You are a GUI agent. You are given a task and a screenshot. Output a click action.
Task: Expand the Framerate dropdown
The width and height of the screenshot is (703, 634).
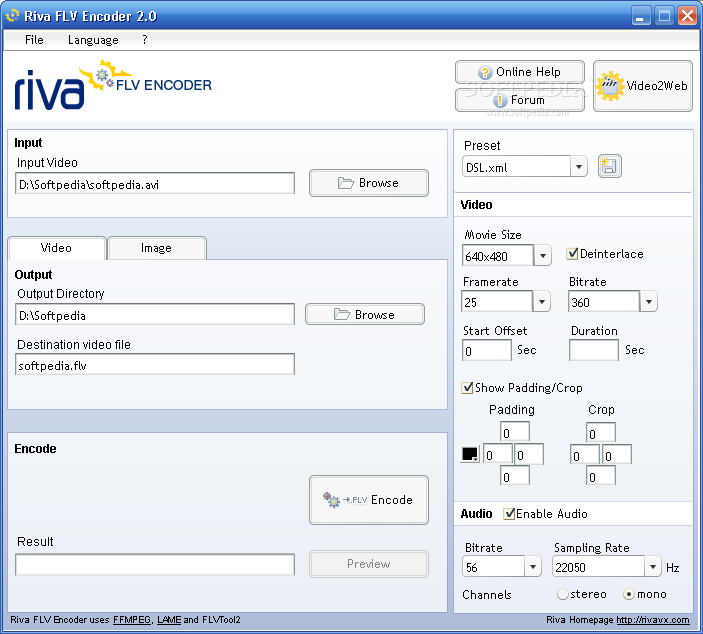tap(542, 301)
